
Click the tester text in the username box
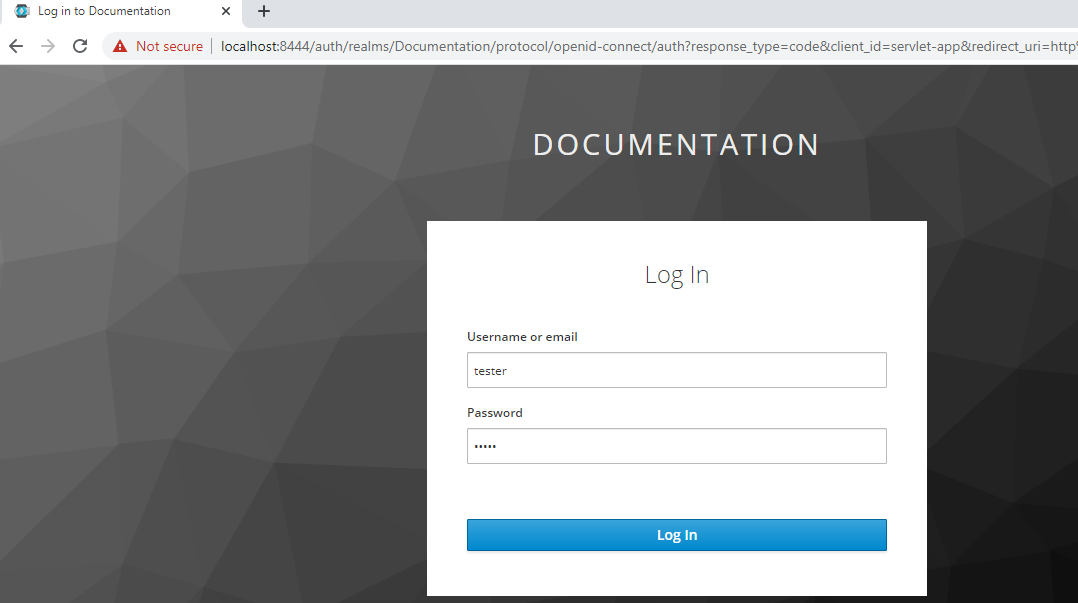pyautogui.click(x=490, y=370)
